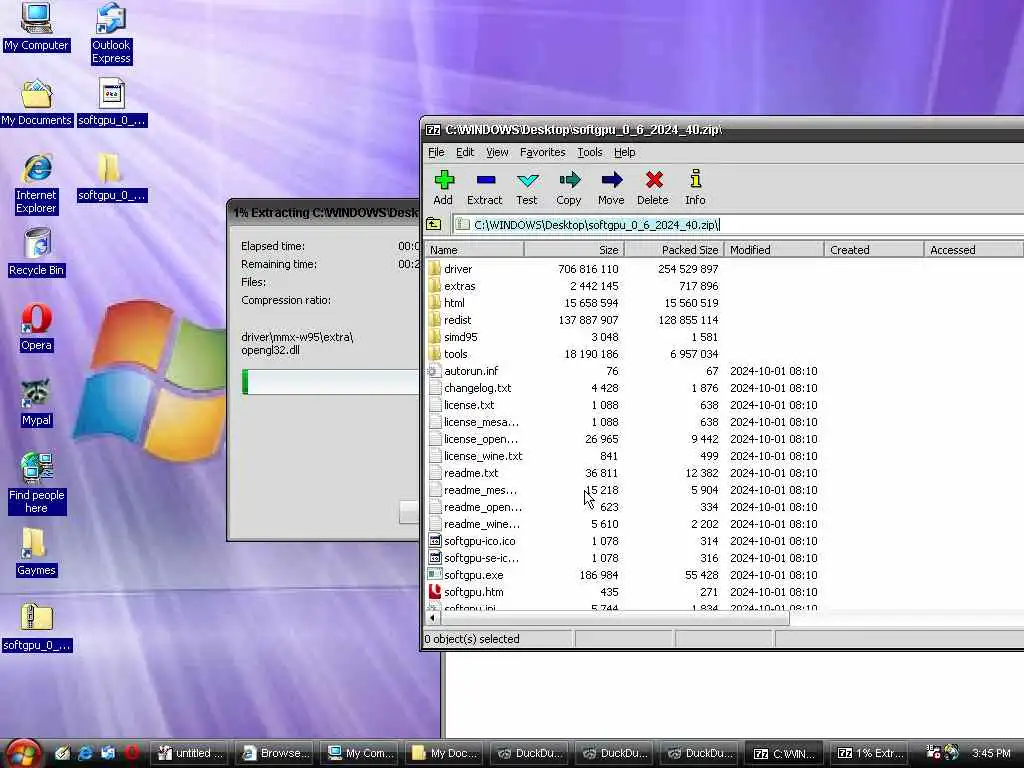Click the Add toolbar icon in 7-Zip
This screenshot has width=1024, height=768.
pyautogui.click(x=443, y=187)
